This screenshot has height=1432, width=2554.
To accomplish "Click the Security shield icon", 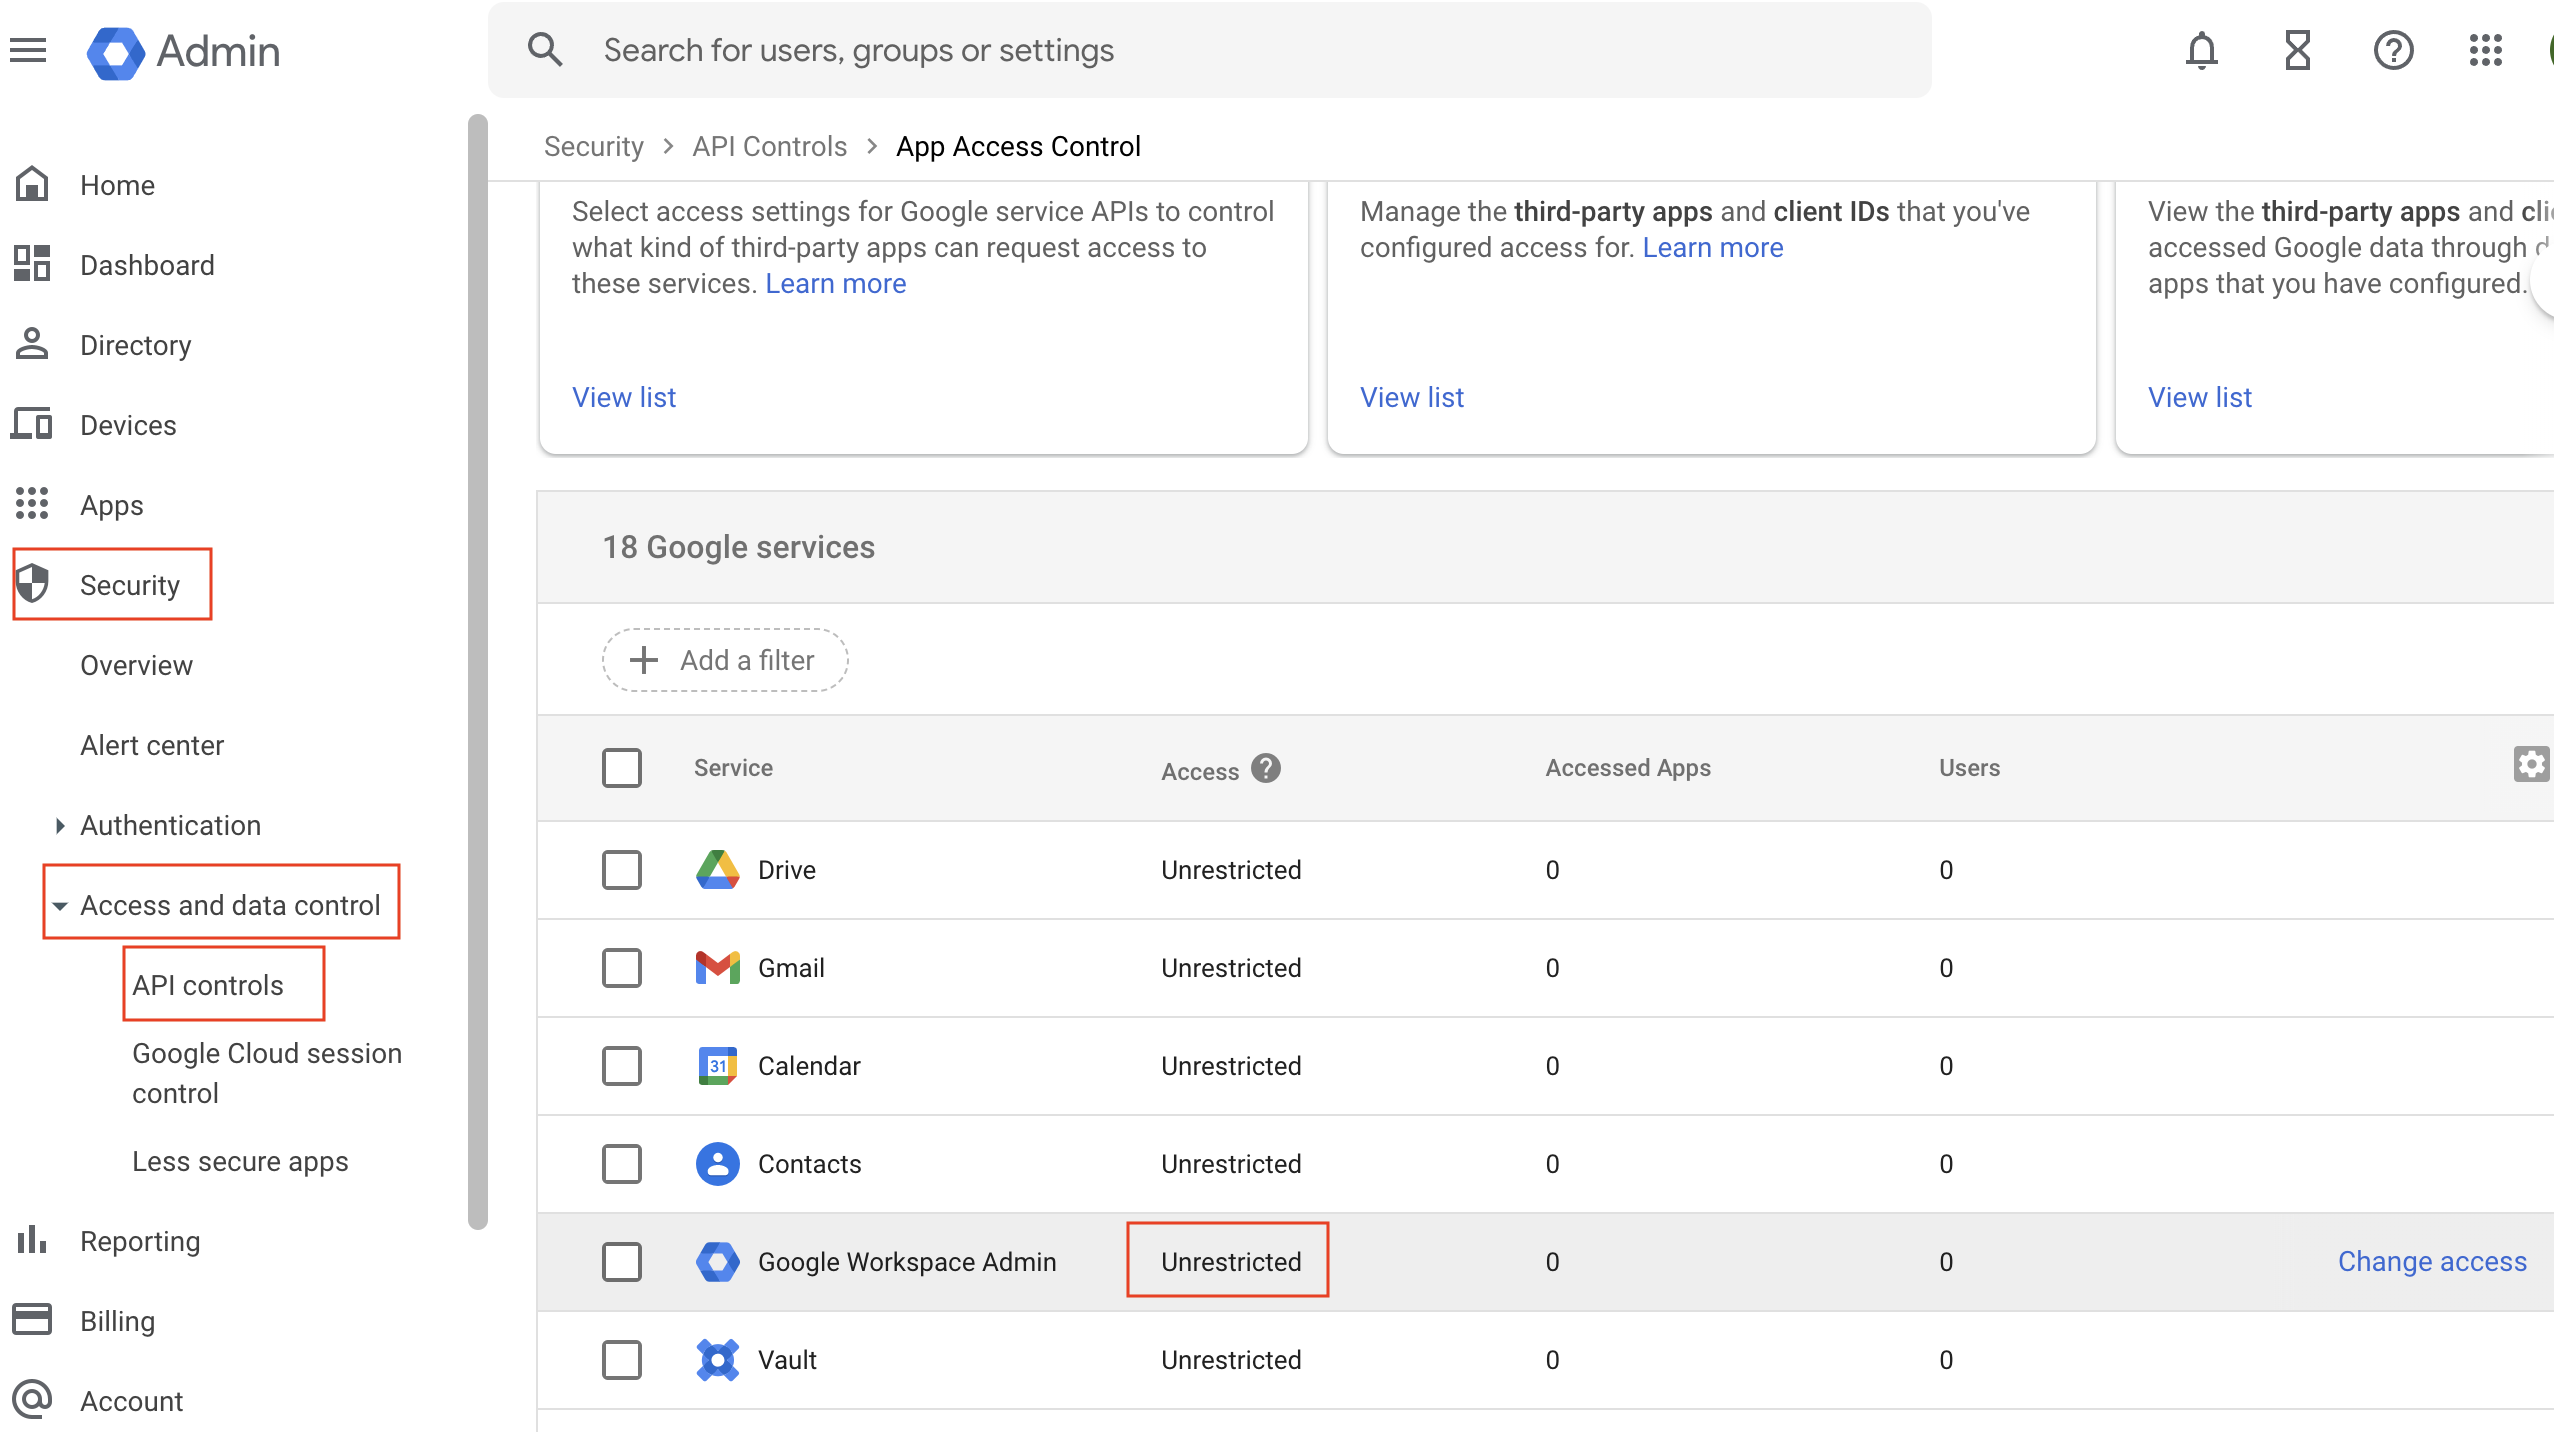I will 33,584.
